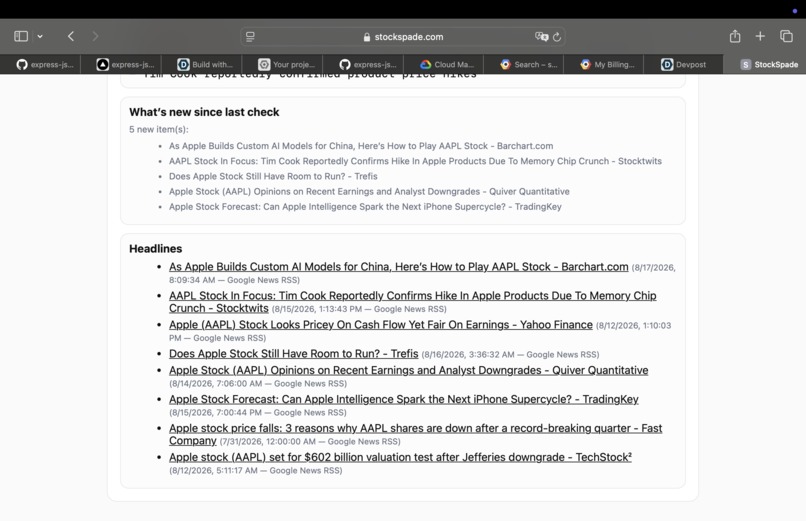Image resolution: width=806 pixels, height=521 pixels.
Task: Open the TradingKey iPhone Supercycle headline link
Action: click(404, 399)
